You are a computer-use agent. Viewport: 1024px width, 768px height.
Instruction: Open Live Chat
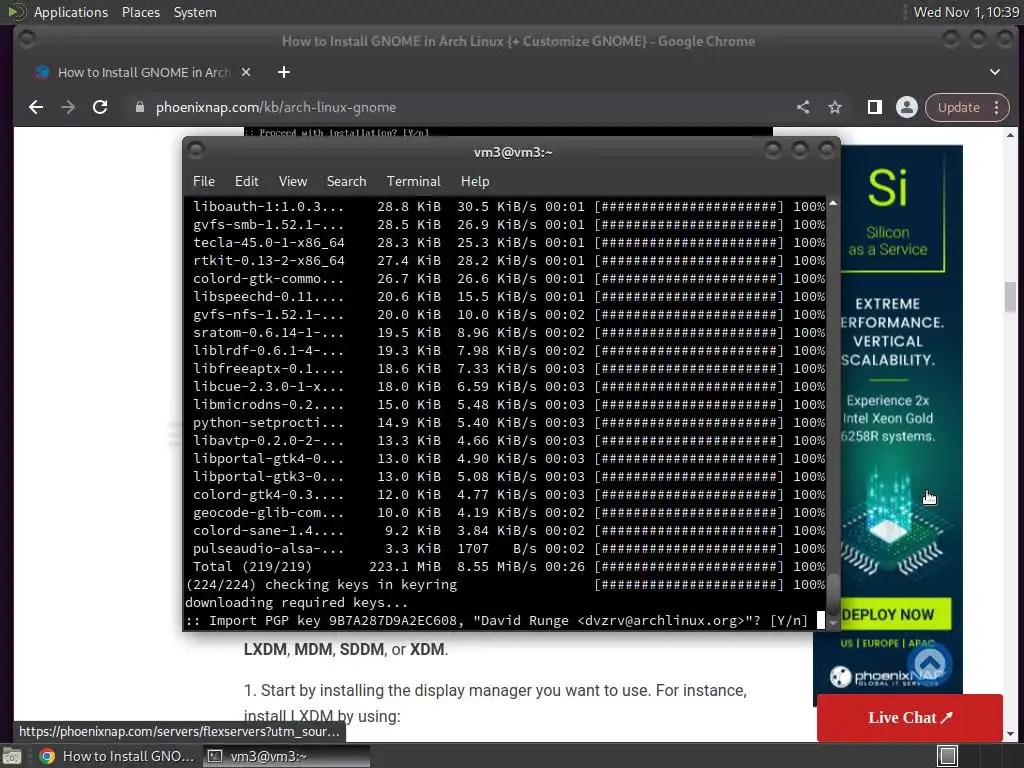point(909,718)
